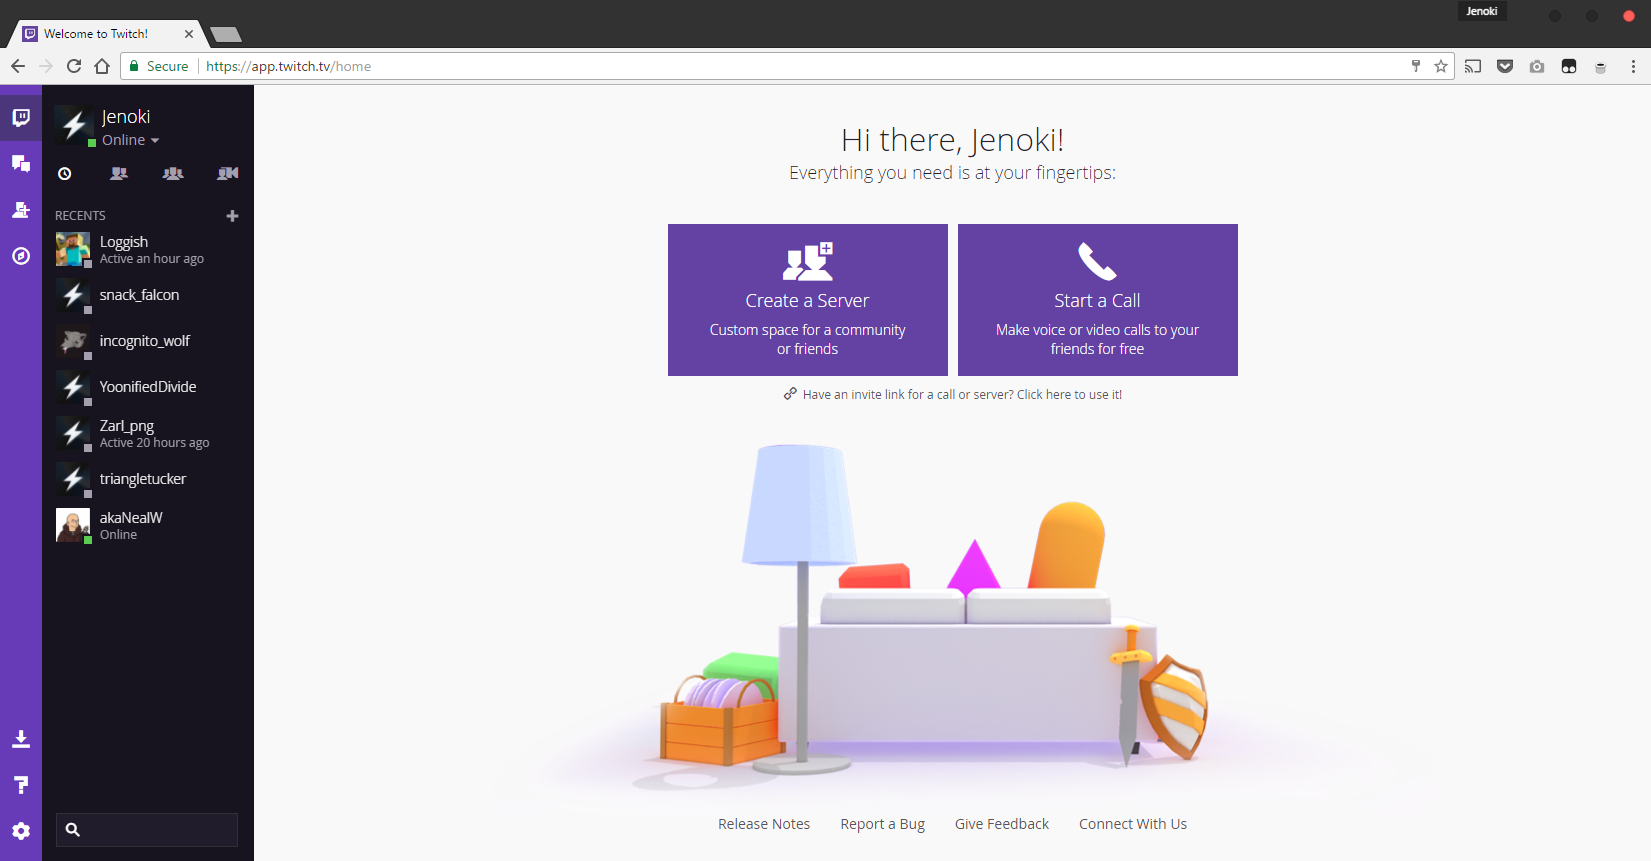Open conversation with YoonifiedDivide
Screen dimensions: 1651x861
[148, 387]
